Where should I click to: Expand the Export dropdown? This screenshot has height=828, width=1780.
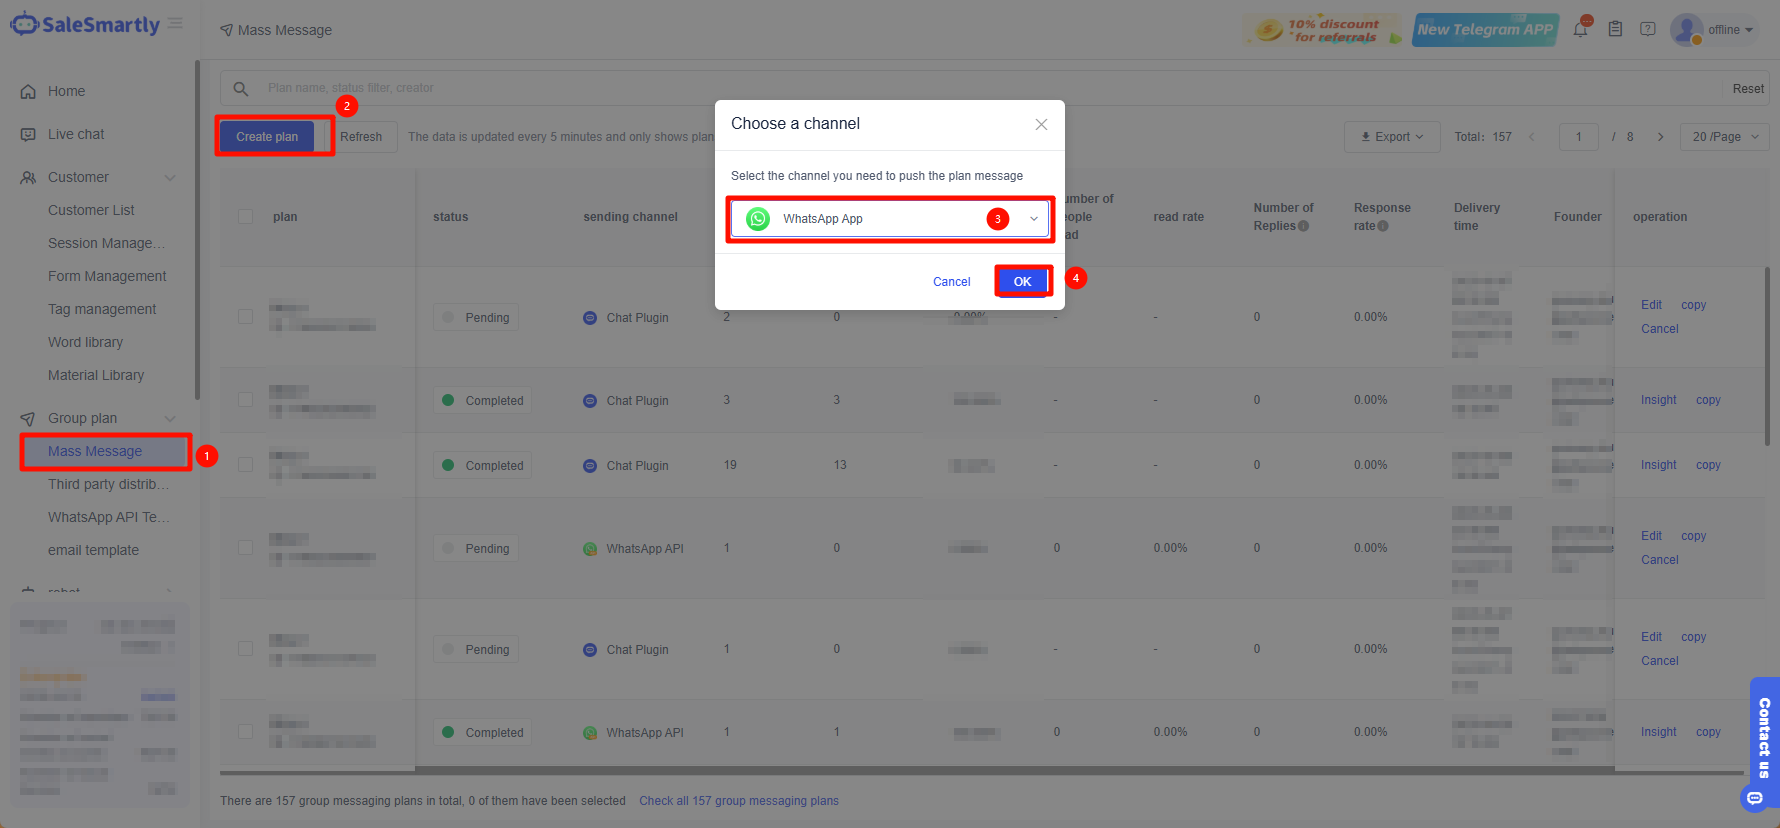[1391, 137]
